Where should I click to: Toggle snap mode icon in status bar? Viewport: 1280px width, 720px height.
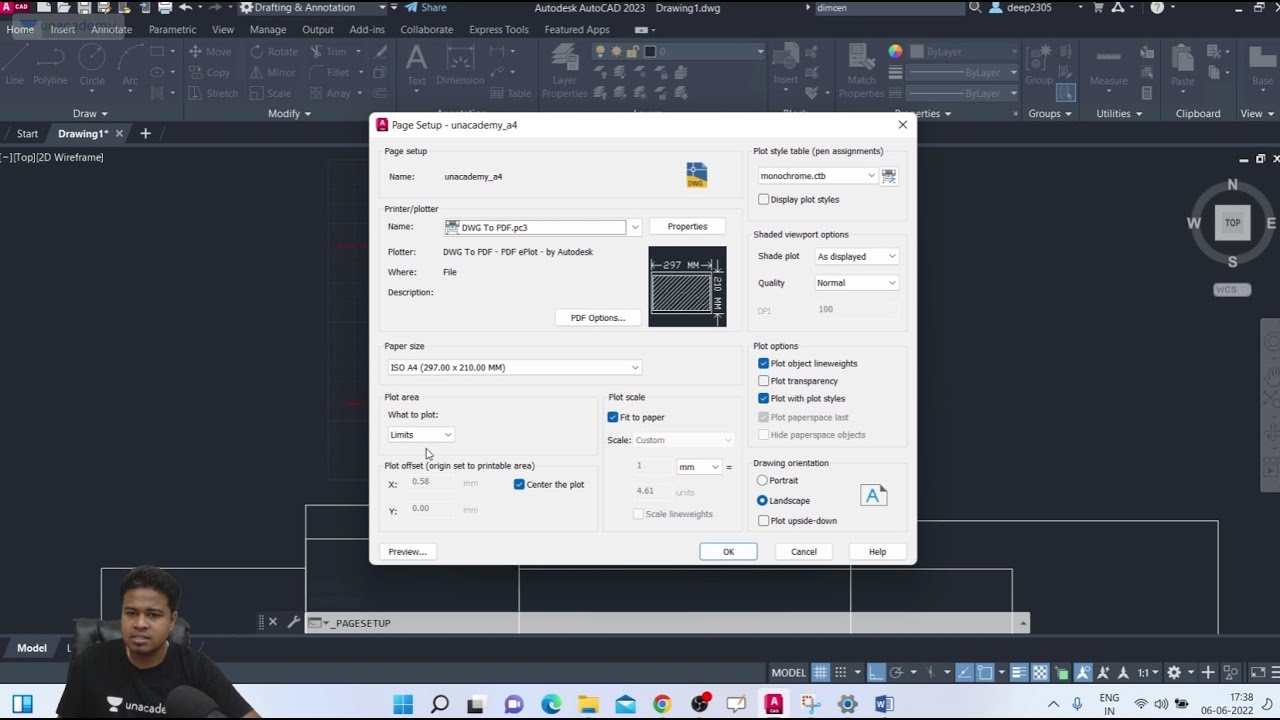pos(841,673)
